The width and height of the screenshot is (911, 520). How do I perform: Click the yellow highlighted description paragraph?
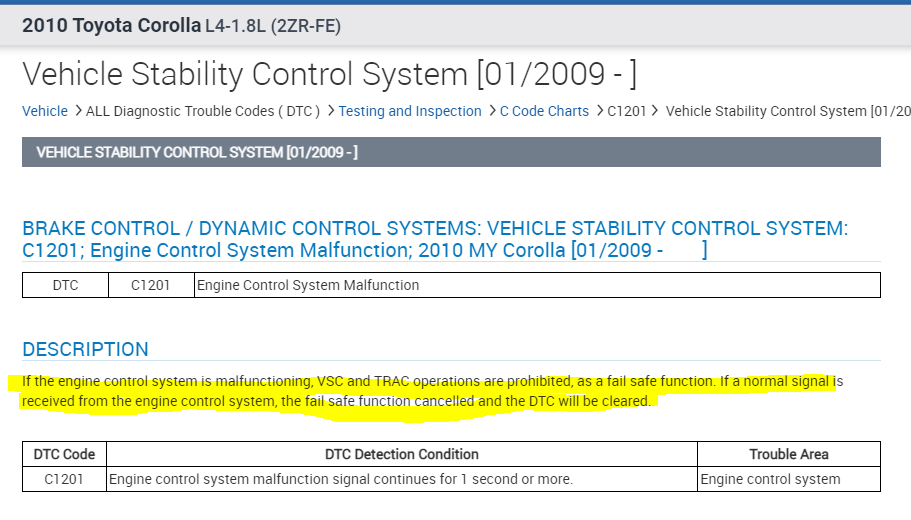[420, 391]
